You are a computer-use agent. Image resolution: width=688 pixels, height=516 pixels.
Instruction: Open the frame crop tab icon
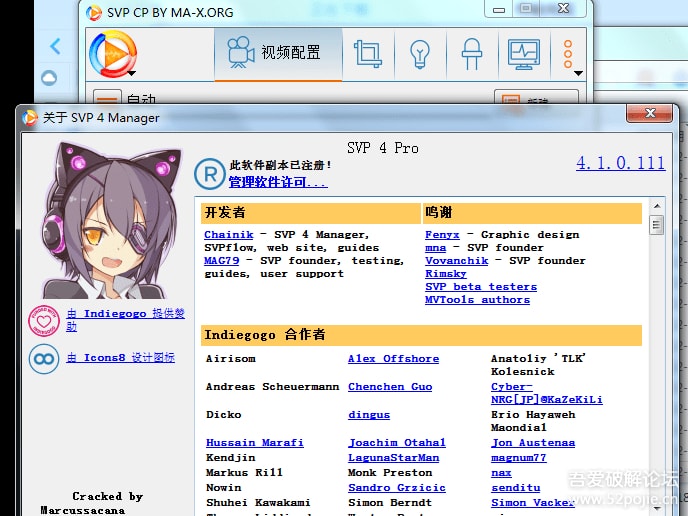(x=368, y=54)
